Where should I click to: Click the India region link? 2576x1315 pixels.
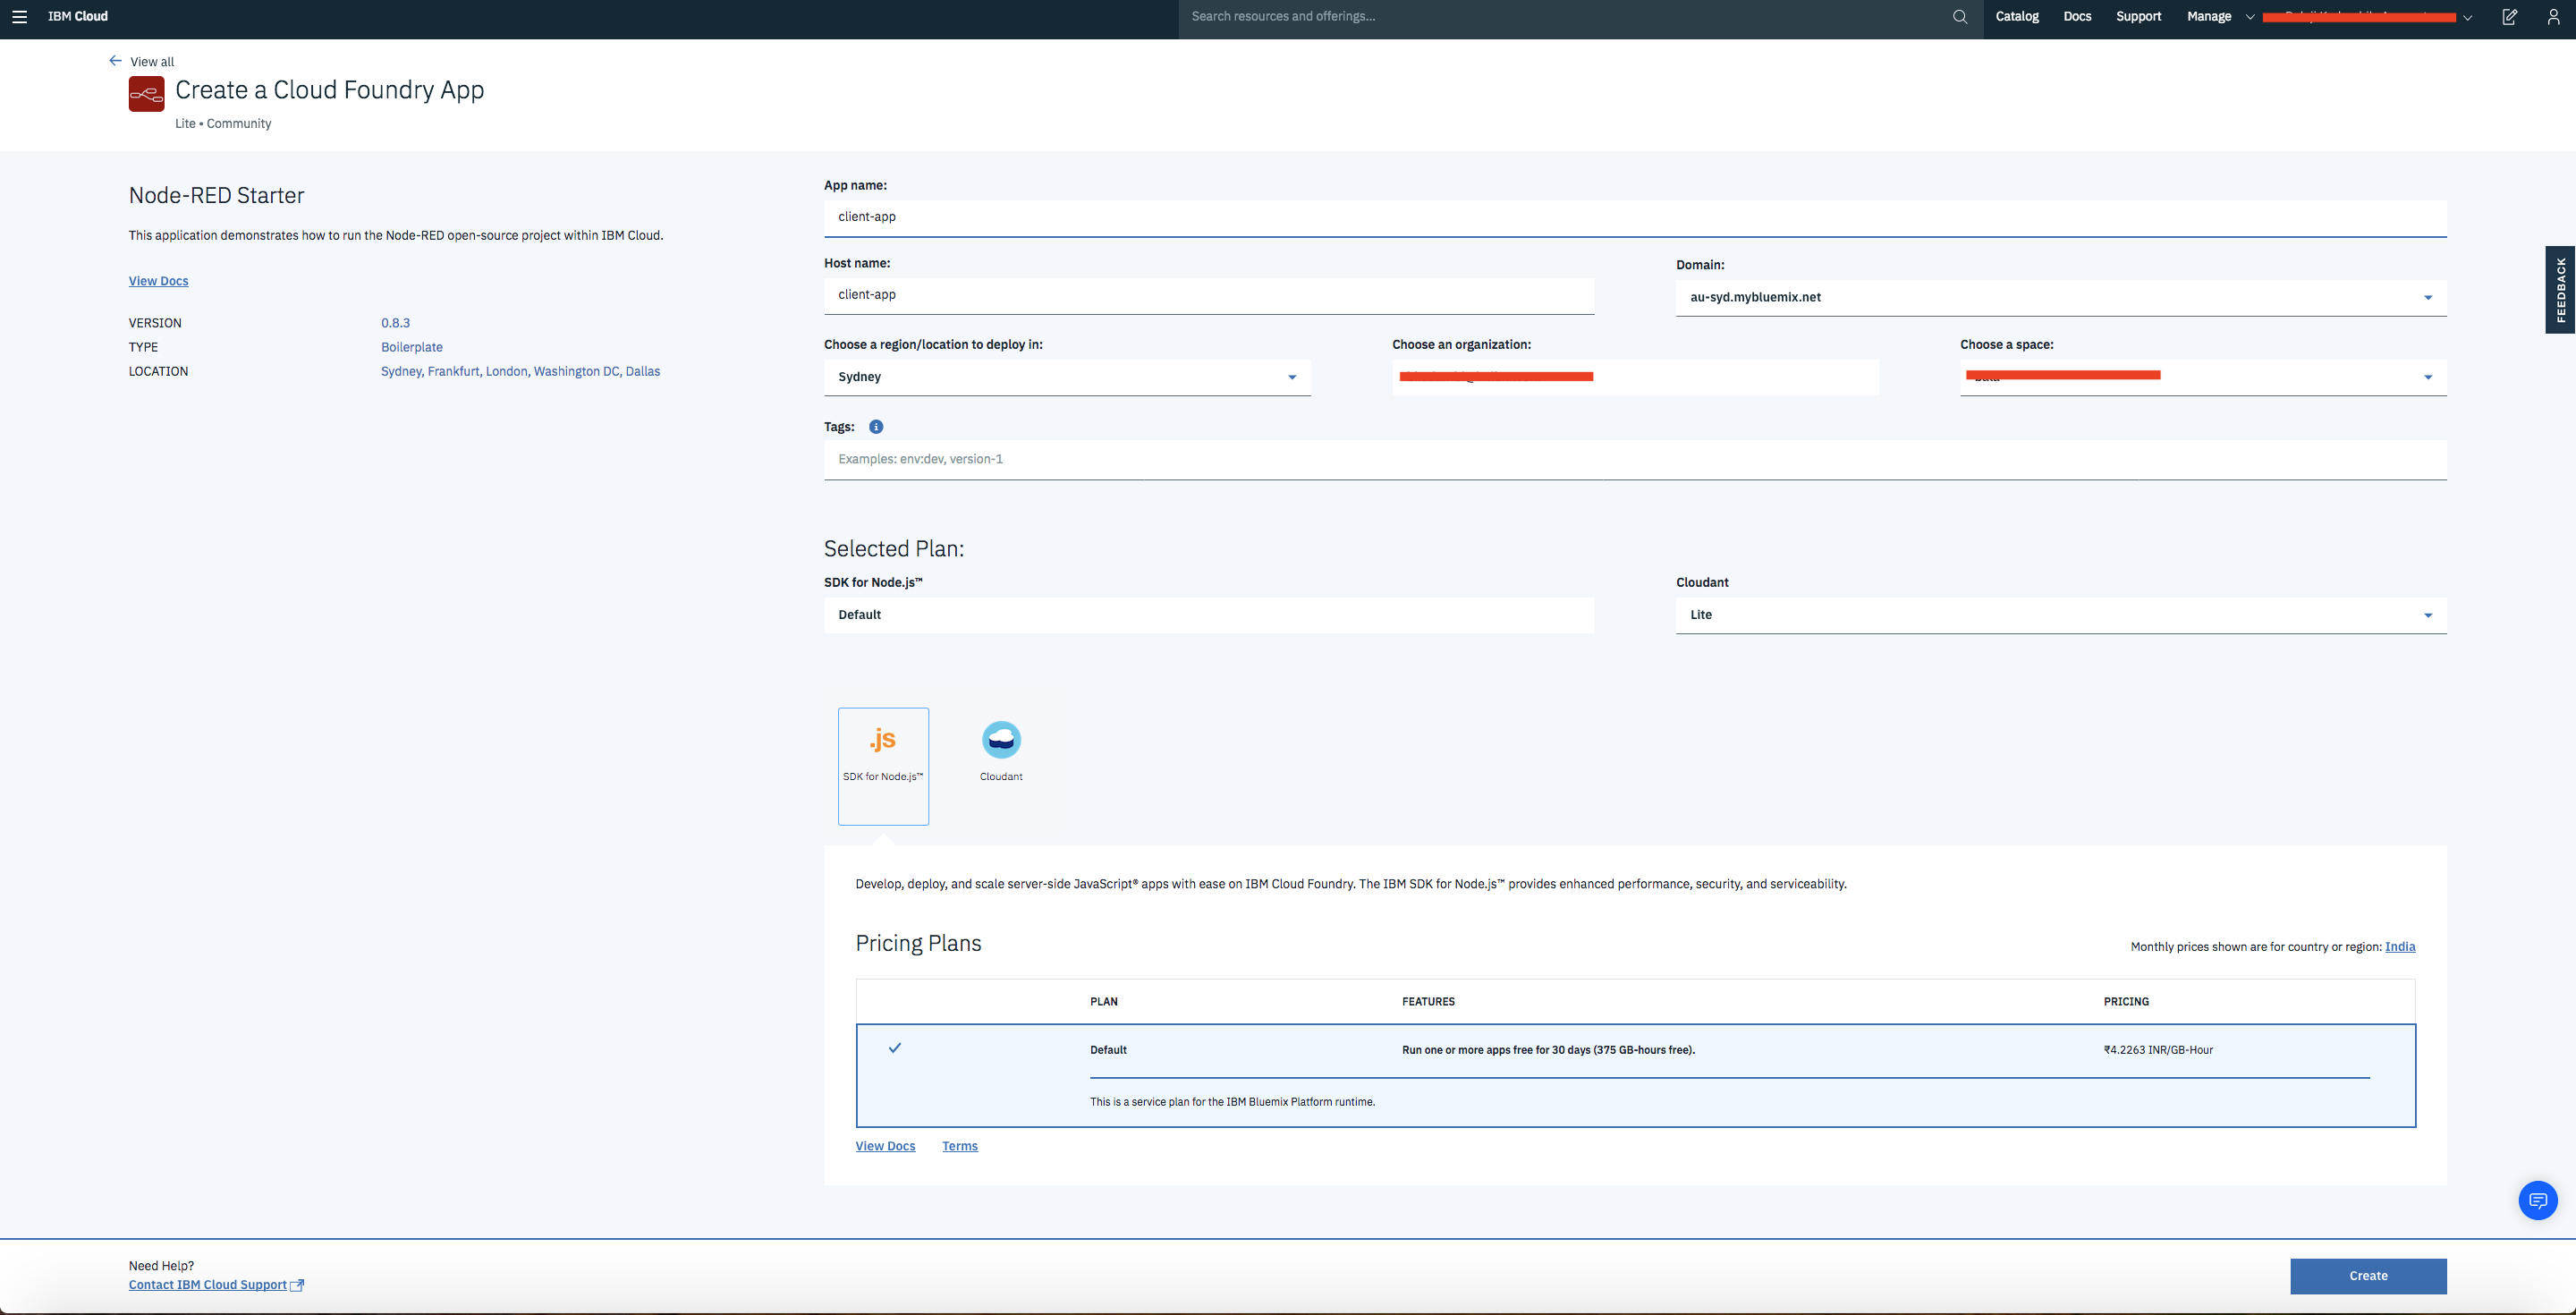pos(2400,946)
